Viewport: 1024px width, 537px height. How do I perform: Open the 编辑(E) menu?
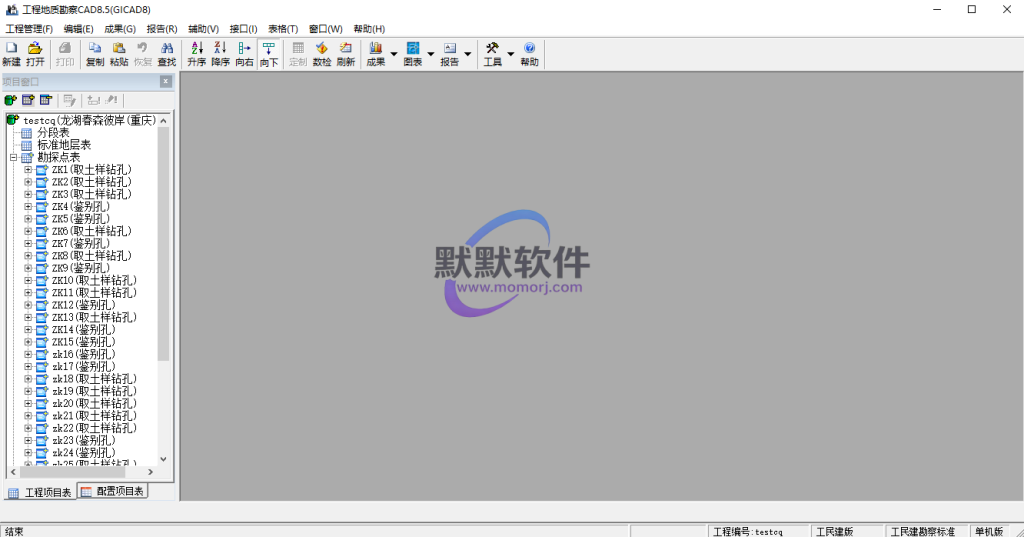[x=78, y=29]
